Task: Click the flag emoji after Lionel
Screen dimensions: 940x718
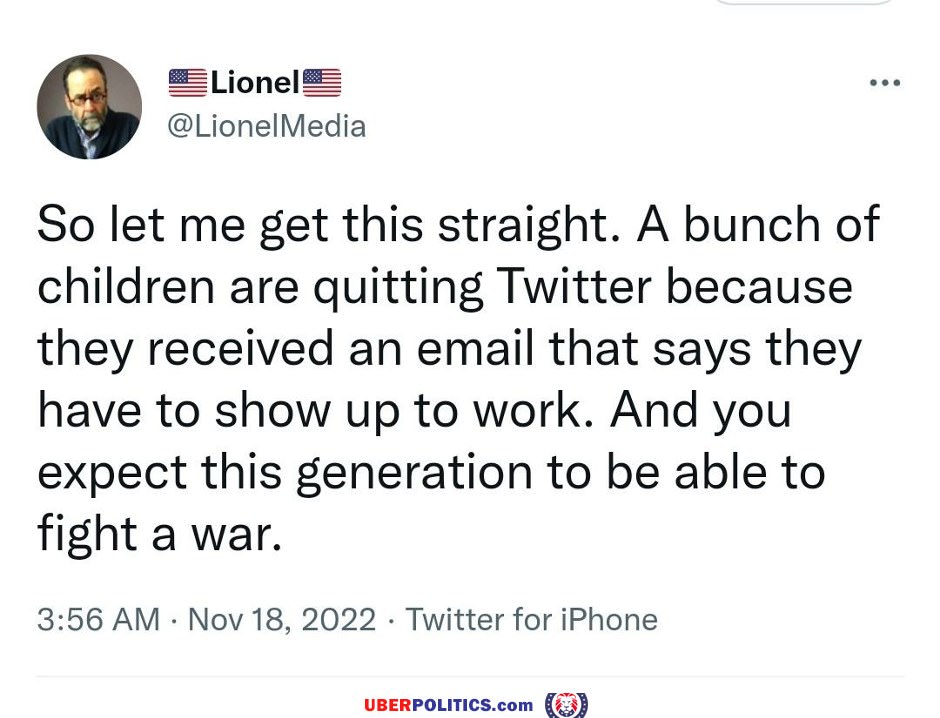Action: pos(322,83)
